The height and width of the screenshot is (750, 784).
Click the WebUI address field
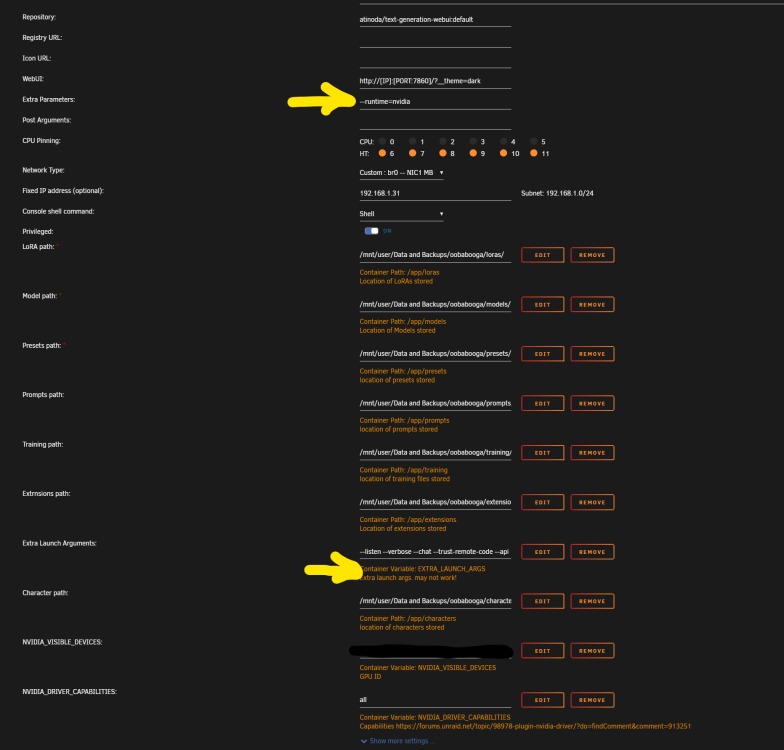(x=435, y=81)
